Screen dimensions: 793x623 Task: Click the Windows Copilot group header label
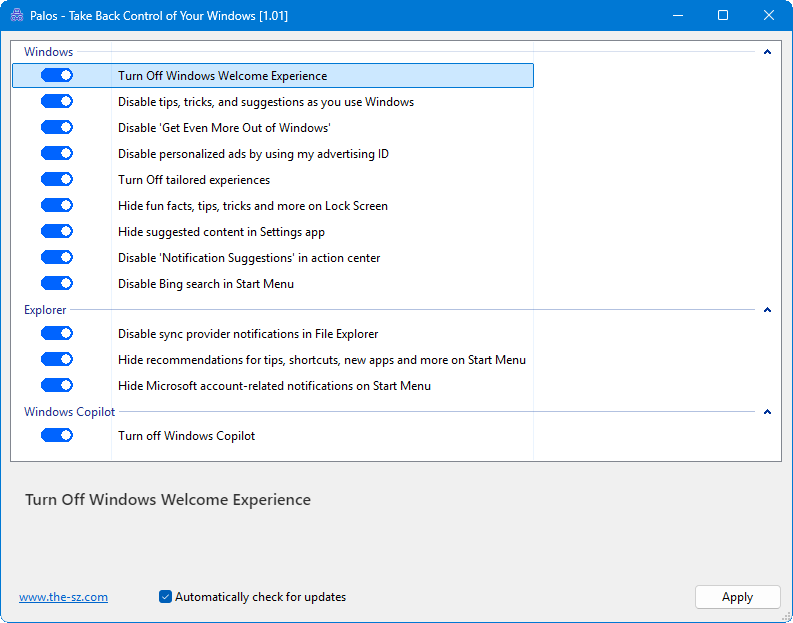[x=69, y=412]
